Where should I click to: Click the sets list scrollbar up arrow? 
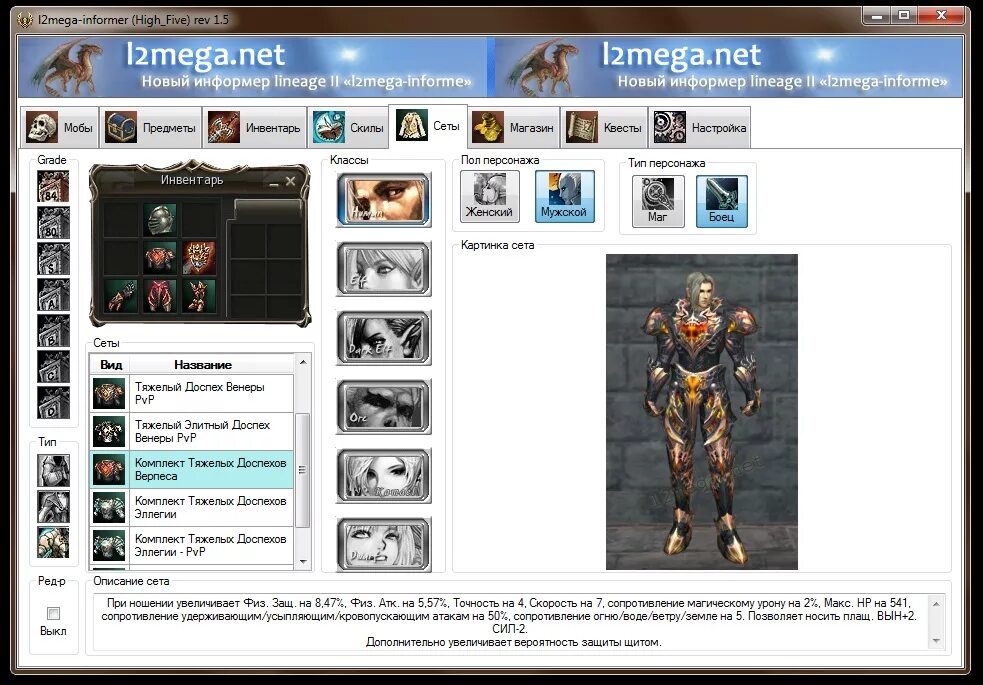point(303,362)
